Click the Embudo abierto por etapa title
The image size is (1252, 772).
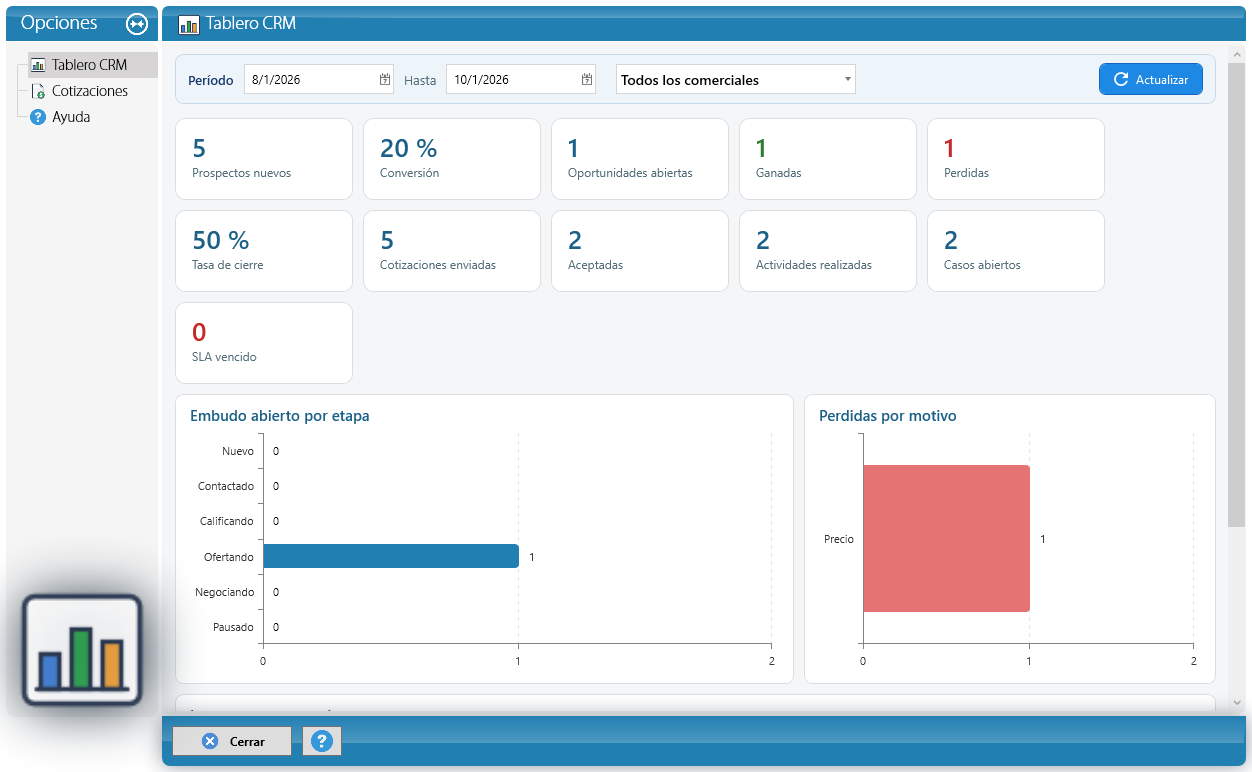coord(280,416)
